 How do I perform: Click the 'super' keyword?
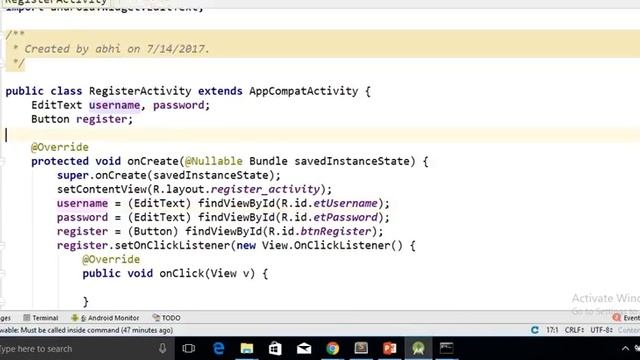coord(73,175)
